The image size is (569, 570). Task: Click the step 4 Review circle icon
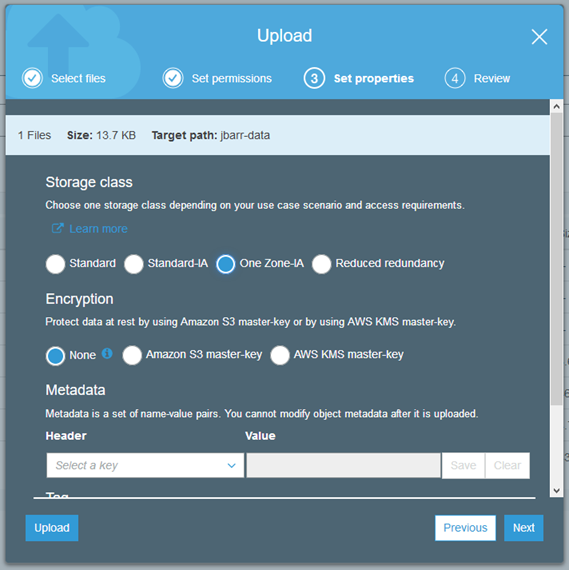[x=454, y=78]
